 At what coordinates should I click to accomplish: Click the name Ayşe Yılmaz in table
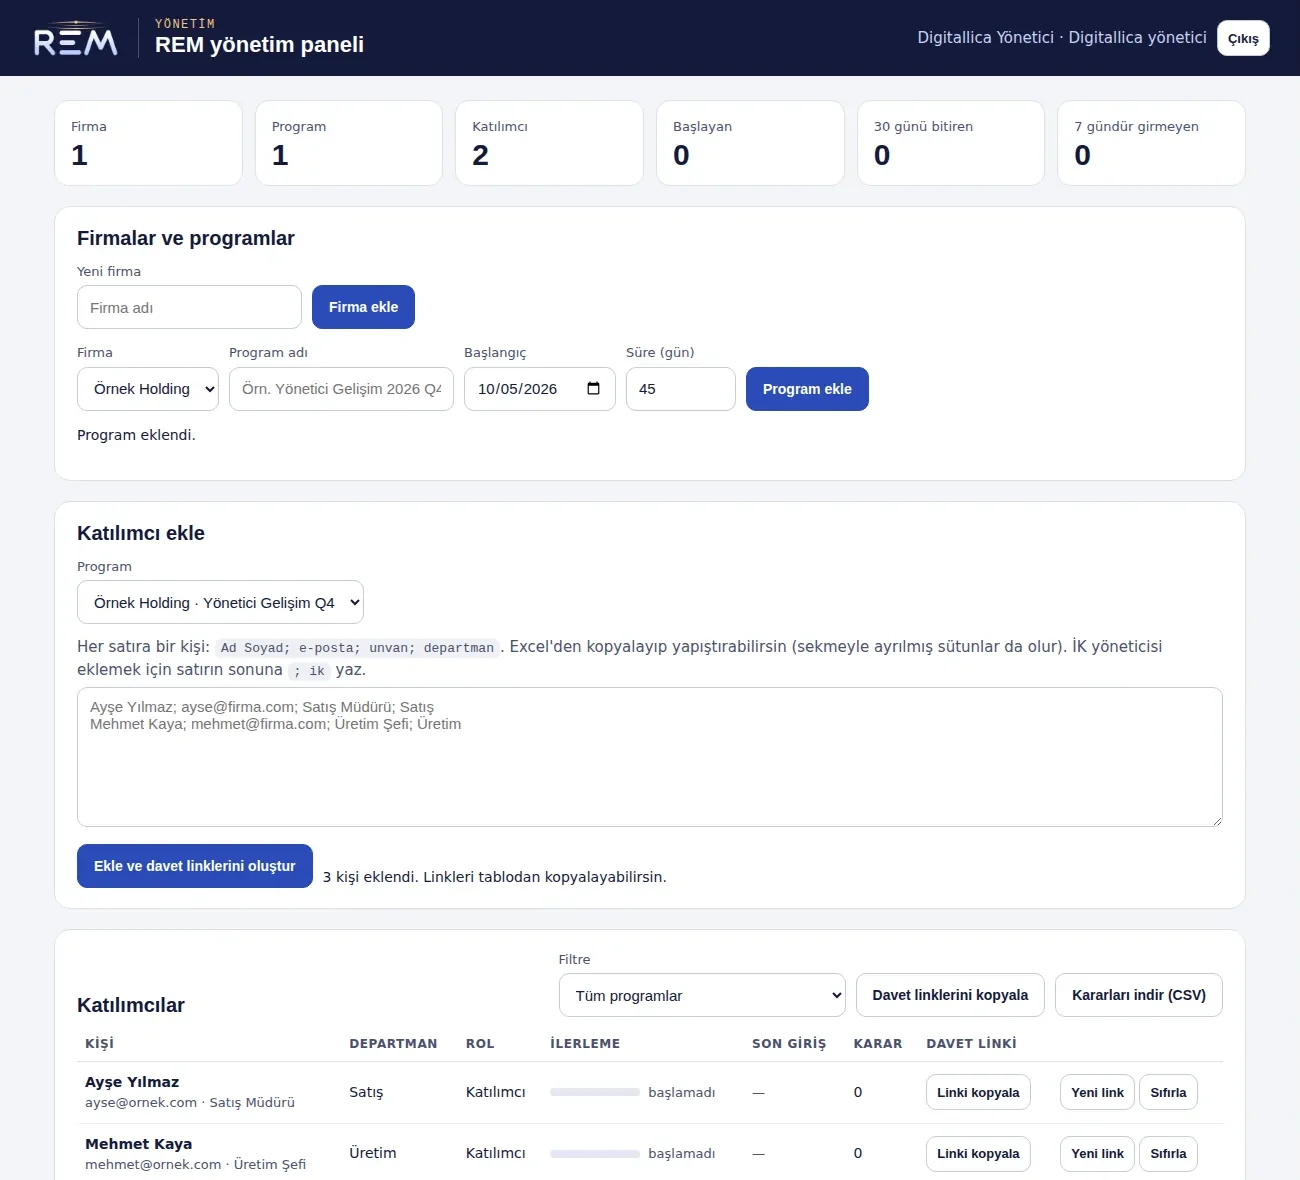[132, 1082]
